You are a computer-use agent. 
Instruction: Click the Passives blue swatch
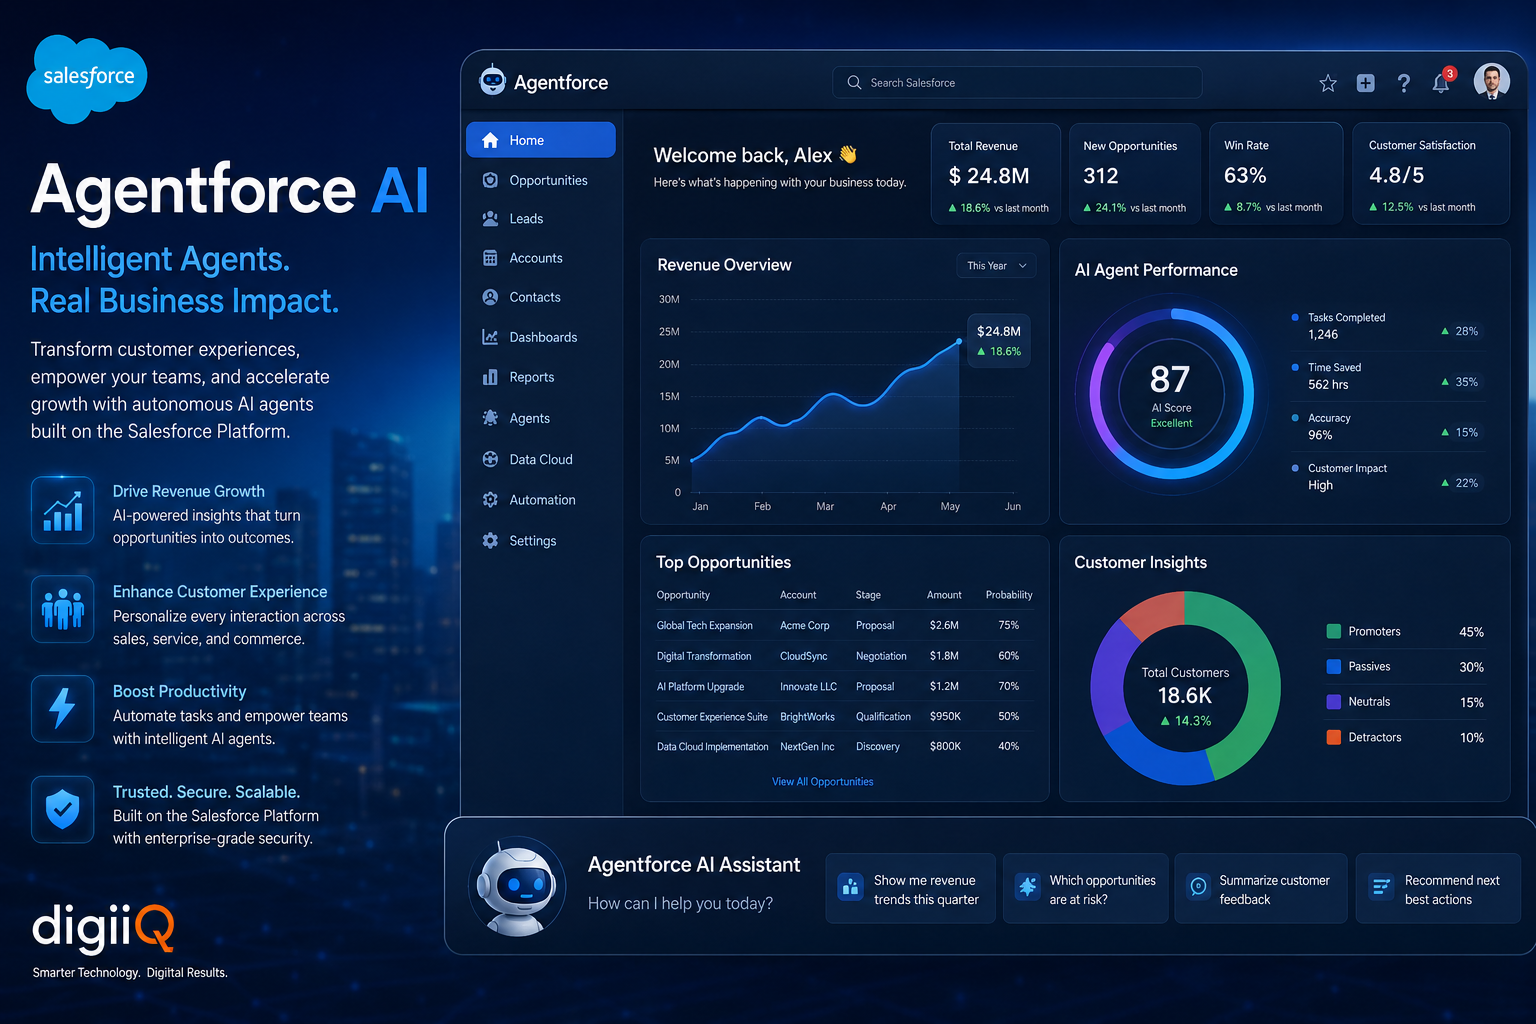(x=1333, y=666)
